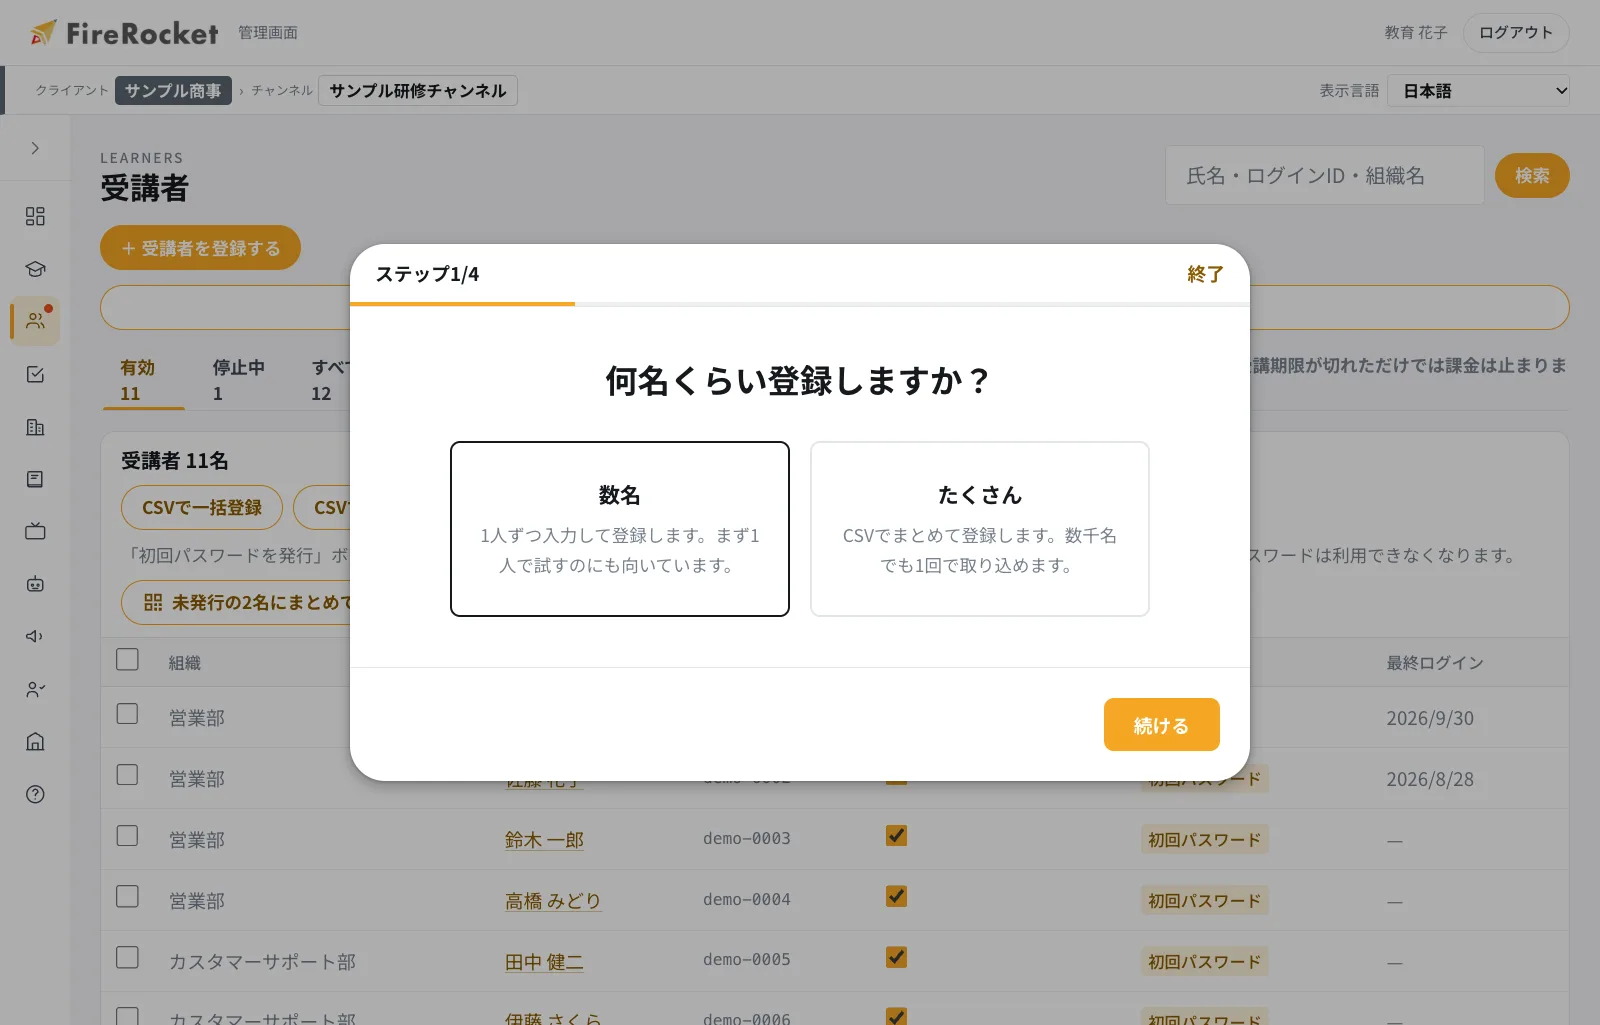Viewport: 1600px width, 1025px height.
Task: Click the 検索 search button
Action: click(1532, 176)
